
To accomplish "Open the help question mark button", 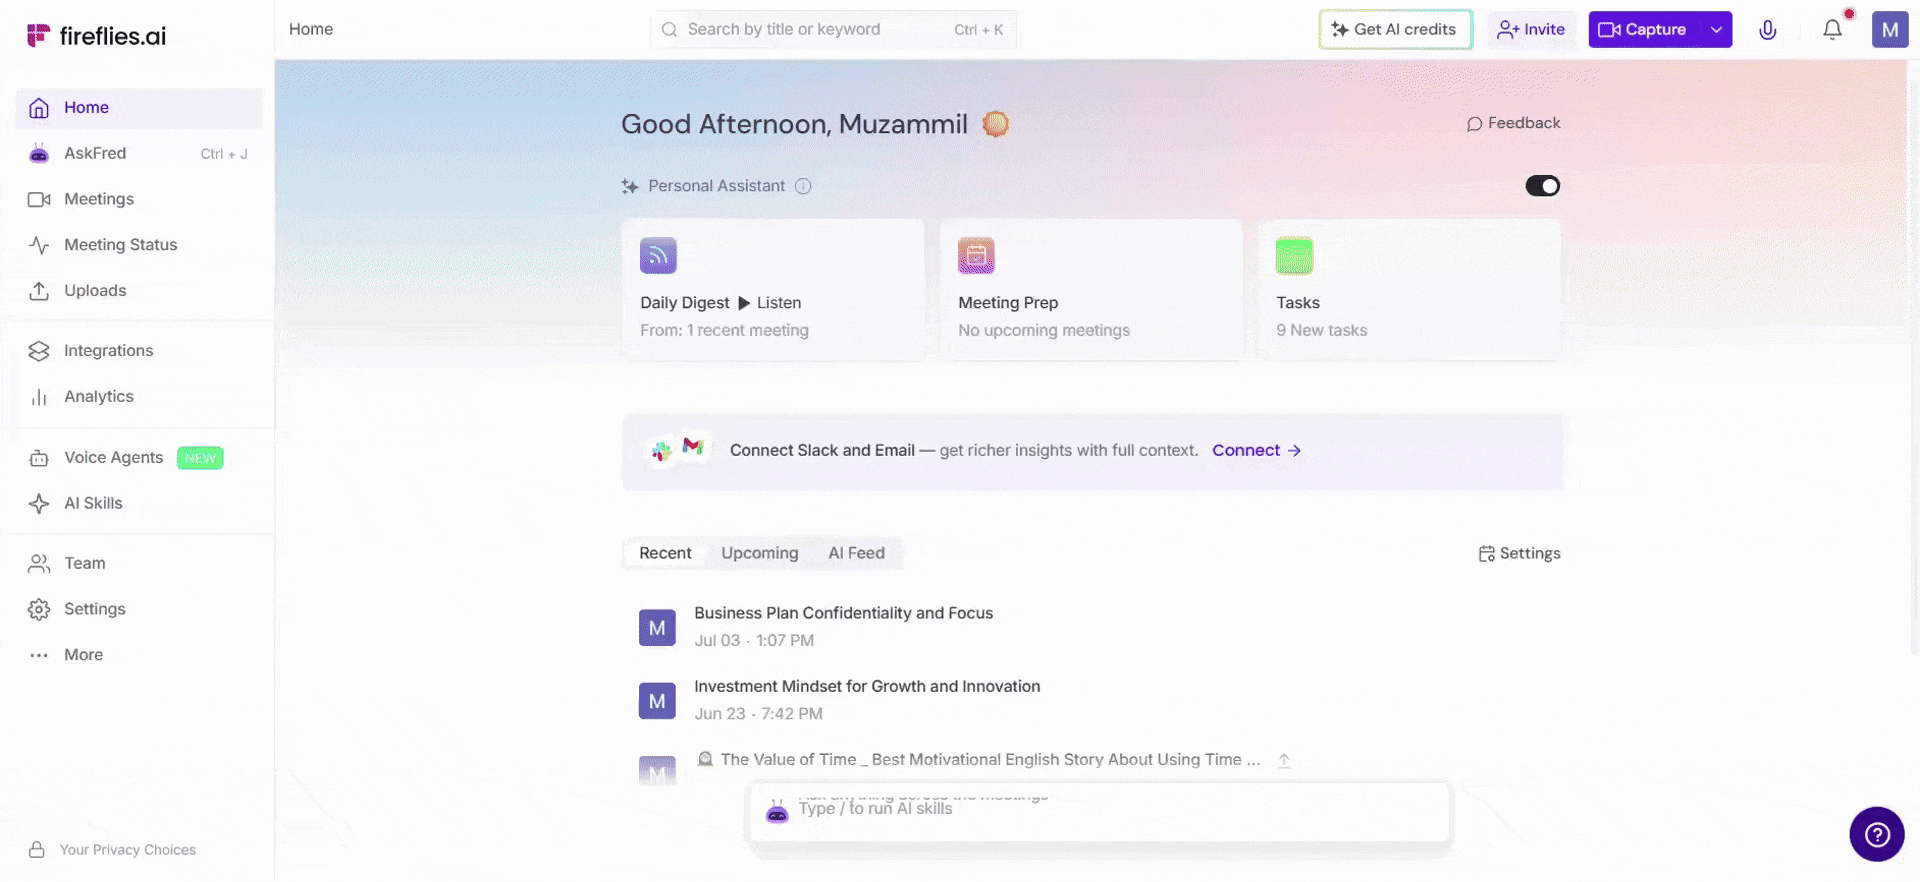I will coord(1877,834).
